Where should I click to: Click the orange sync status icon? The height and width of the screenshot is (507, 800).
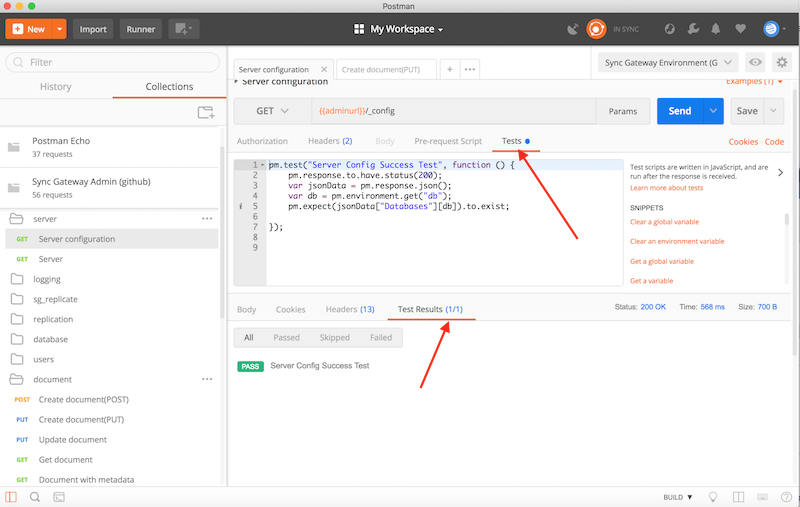click(x=596, y=29)
